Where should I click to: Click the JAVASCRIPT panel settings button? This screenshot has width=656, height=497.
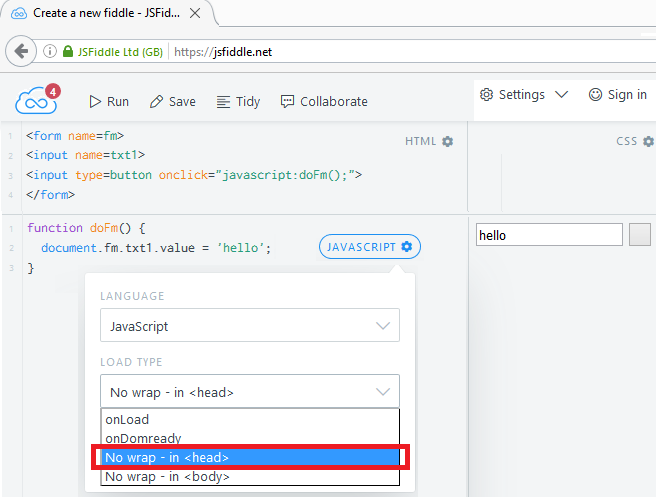370,246
